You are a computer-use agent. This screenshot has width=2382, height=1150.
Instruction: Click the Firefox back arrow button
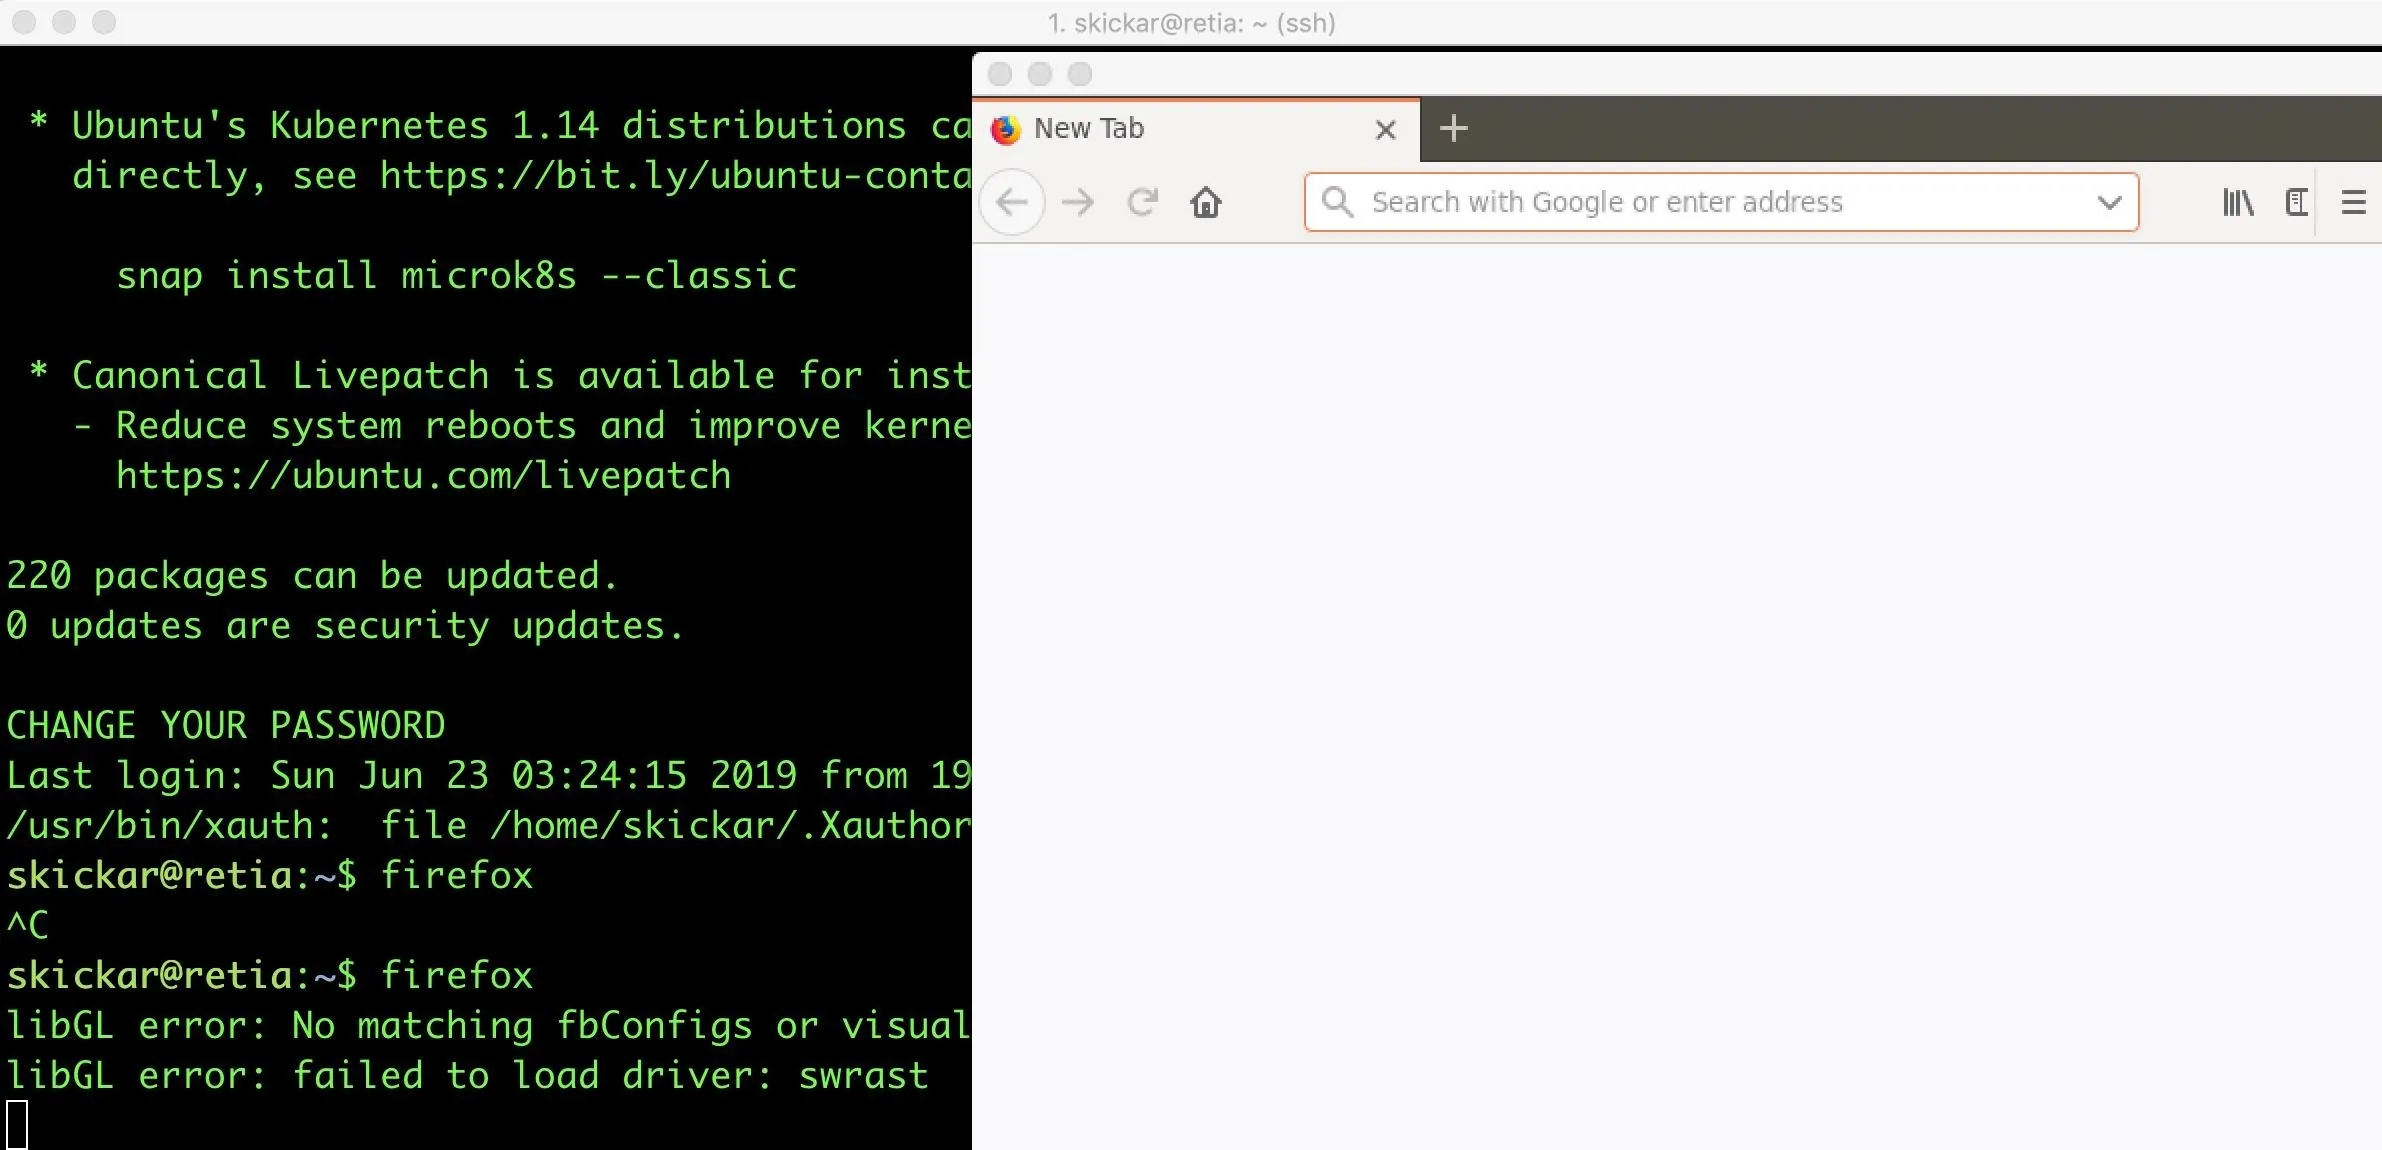pyautogui.click(x=1012, y=203)
